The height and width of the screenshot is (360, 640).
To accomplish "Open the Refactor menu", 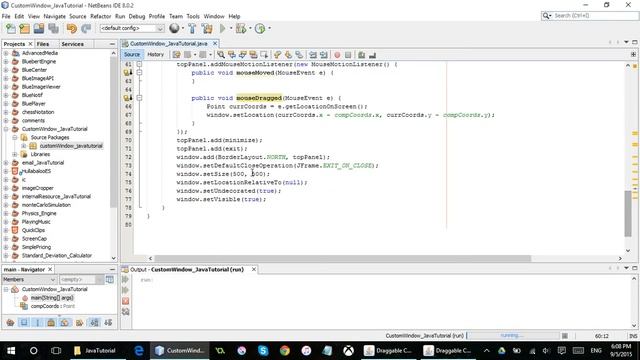I will click(x=100, y=16).
